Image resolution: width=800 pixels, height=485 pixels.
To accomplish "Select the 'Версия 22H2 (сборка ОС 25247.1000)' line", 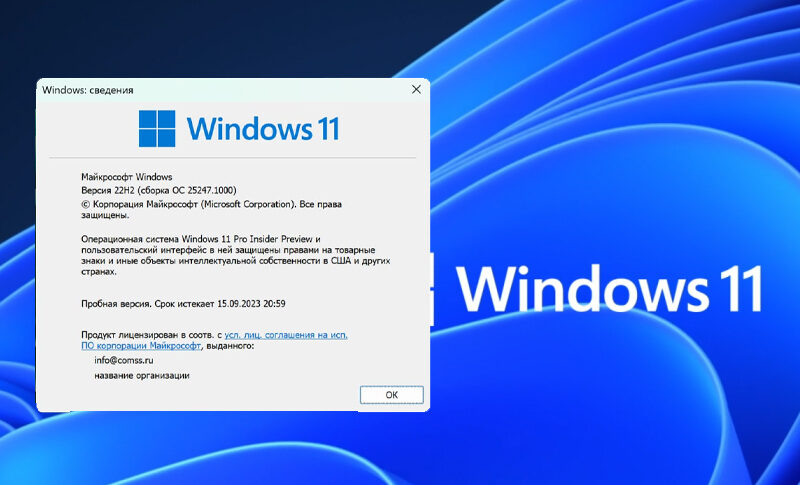I will point(159,190).
